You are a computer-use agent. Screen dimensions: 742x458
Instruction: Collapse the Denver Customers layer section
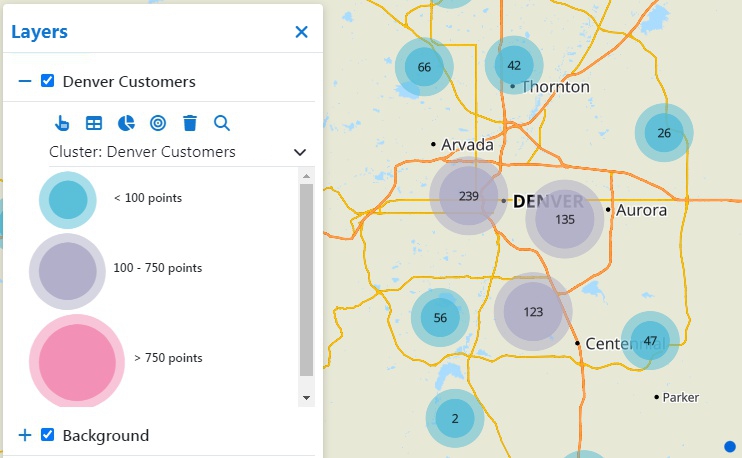(x=25, y=81)
